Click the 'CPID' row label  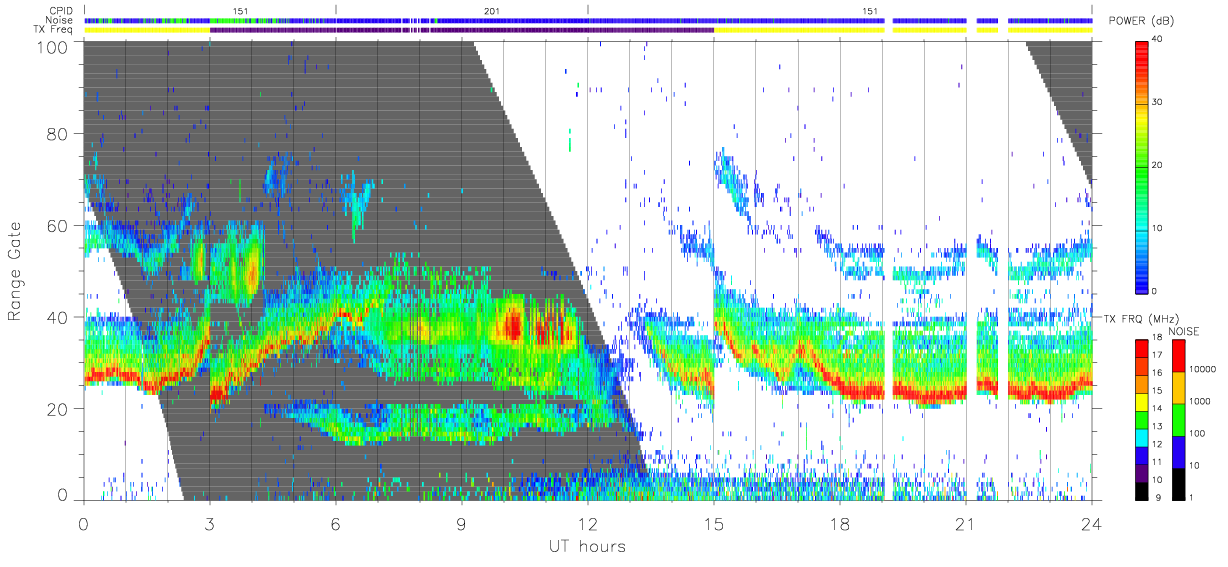pyautogui.click(x=61, y=10)
